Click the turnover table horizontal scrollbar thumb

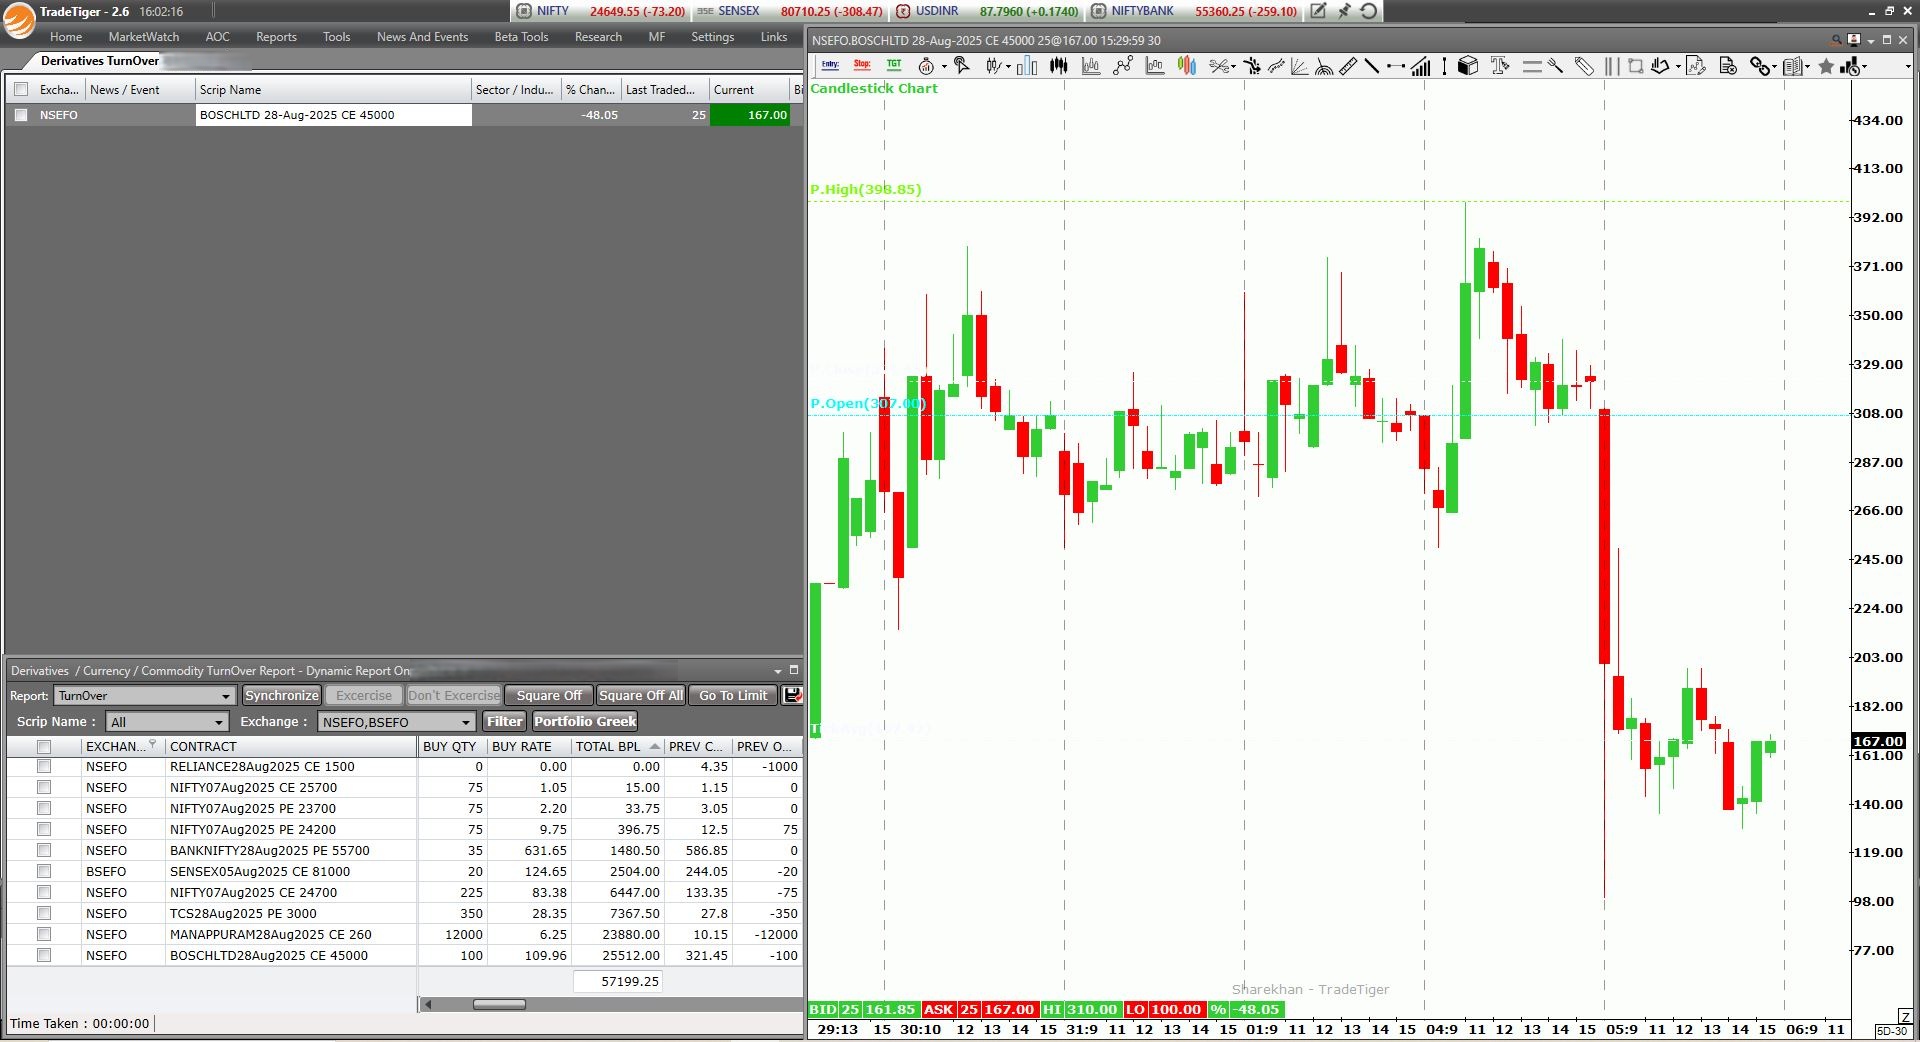pos(499,1004)
